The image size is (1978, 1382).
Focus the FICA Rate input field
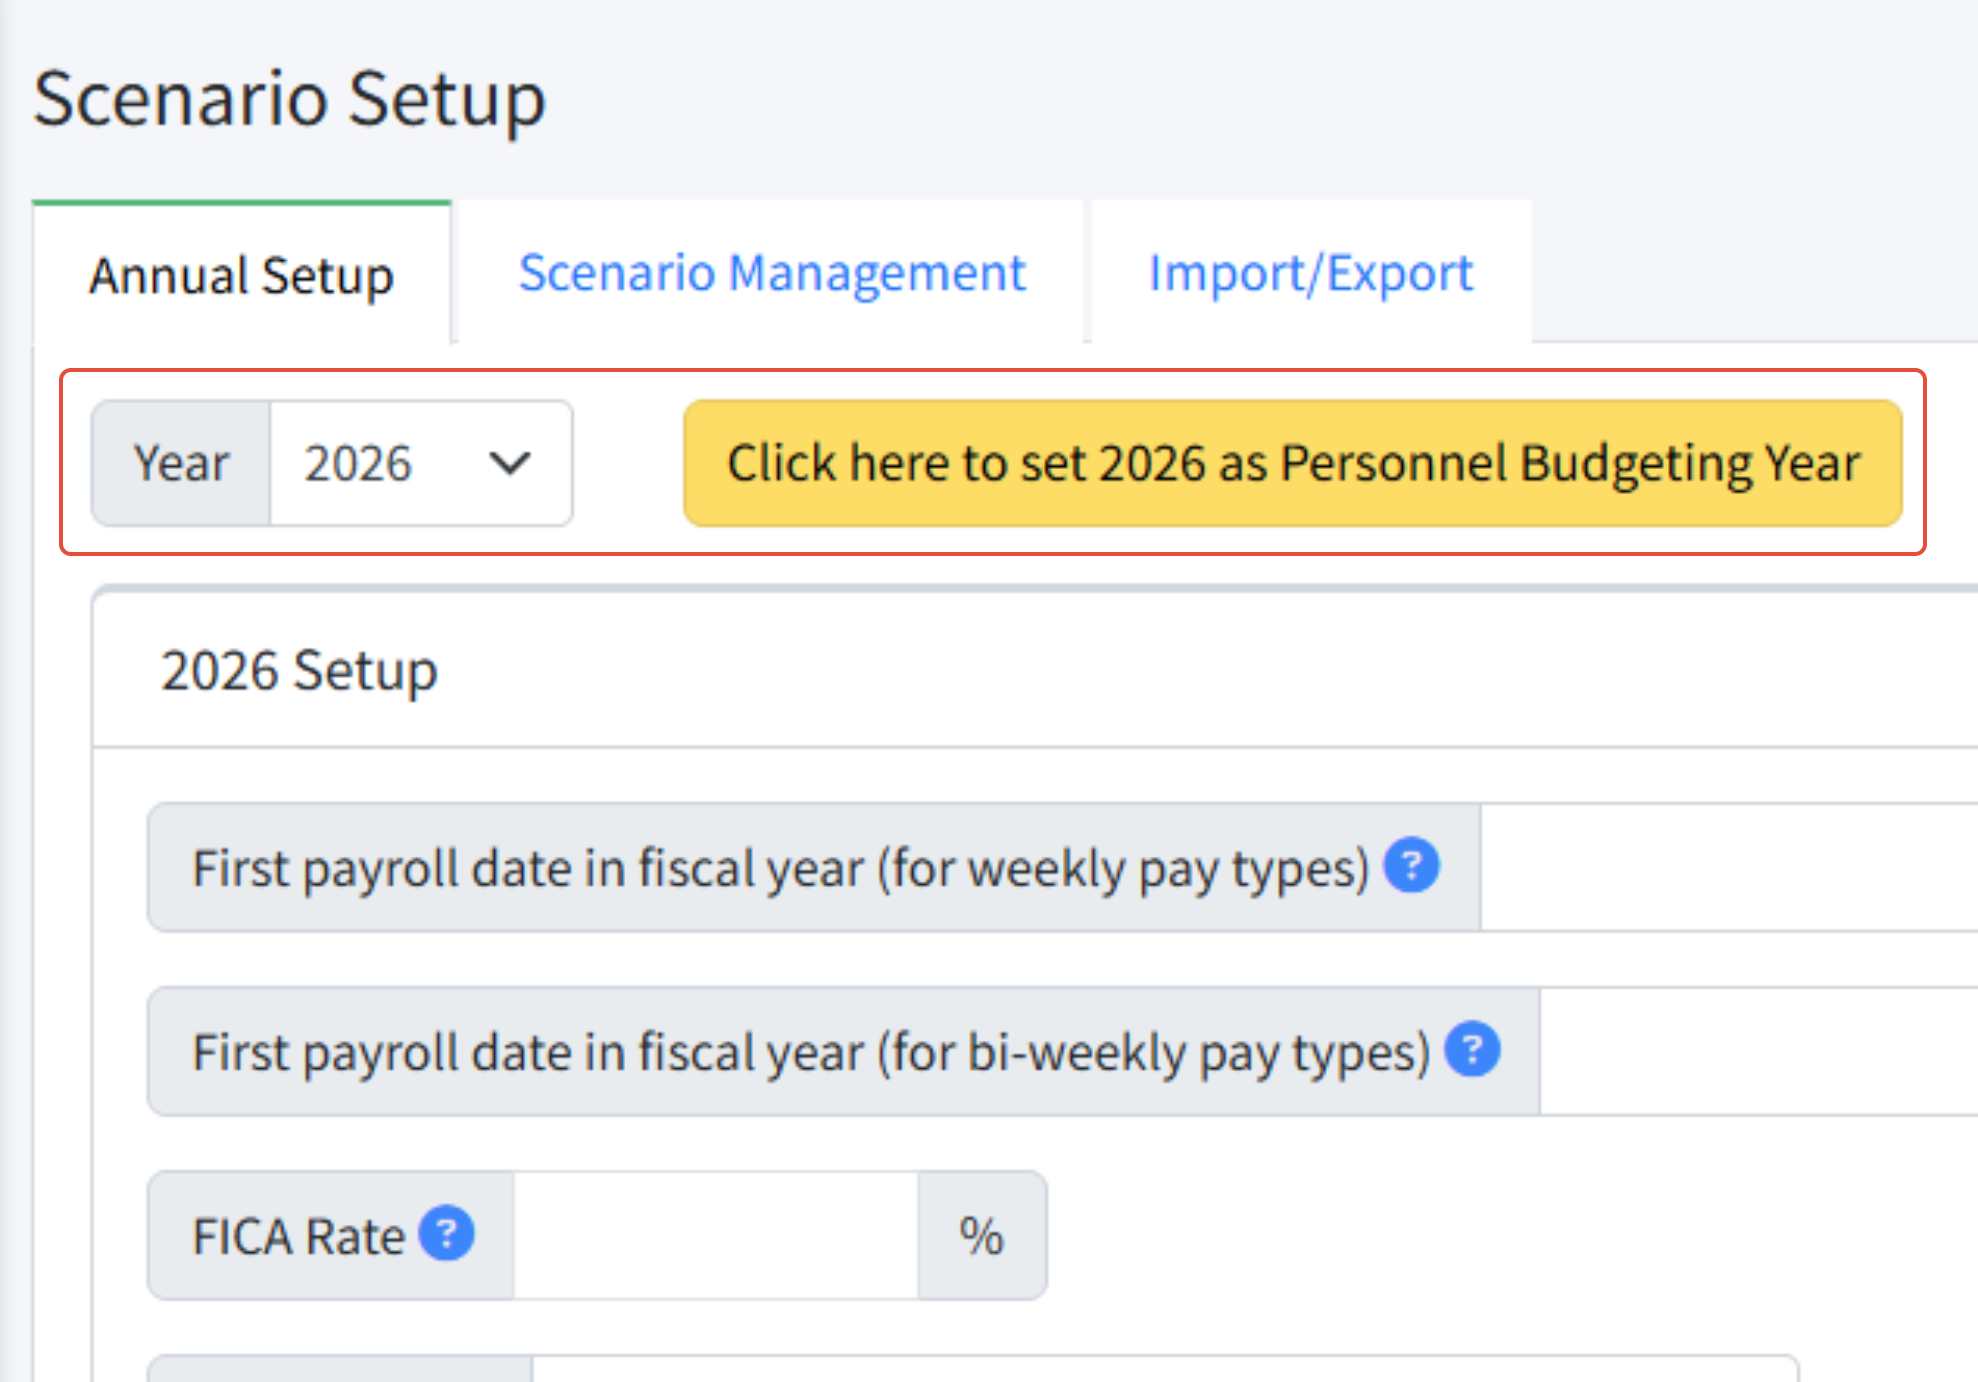pos(716,1235)
